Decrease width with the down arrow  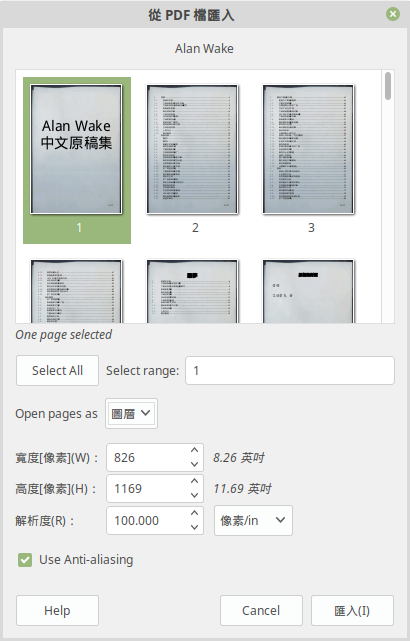[x=195, y=464]
